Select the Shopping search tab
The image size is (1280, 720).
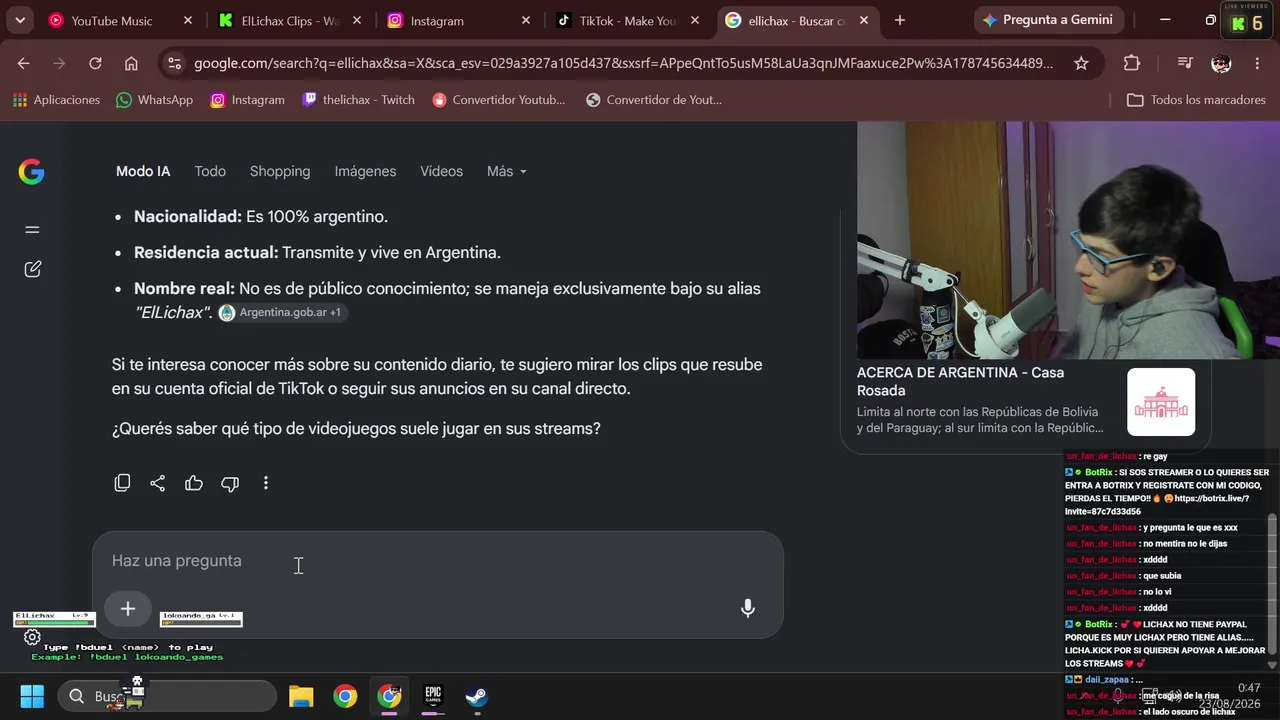click(280, 172)
